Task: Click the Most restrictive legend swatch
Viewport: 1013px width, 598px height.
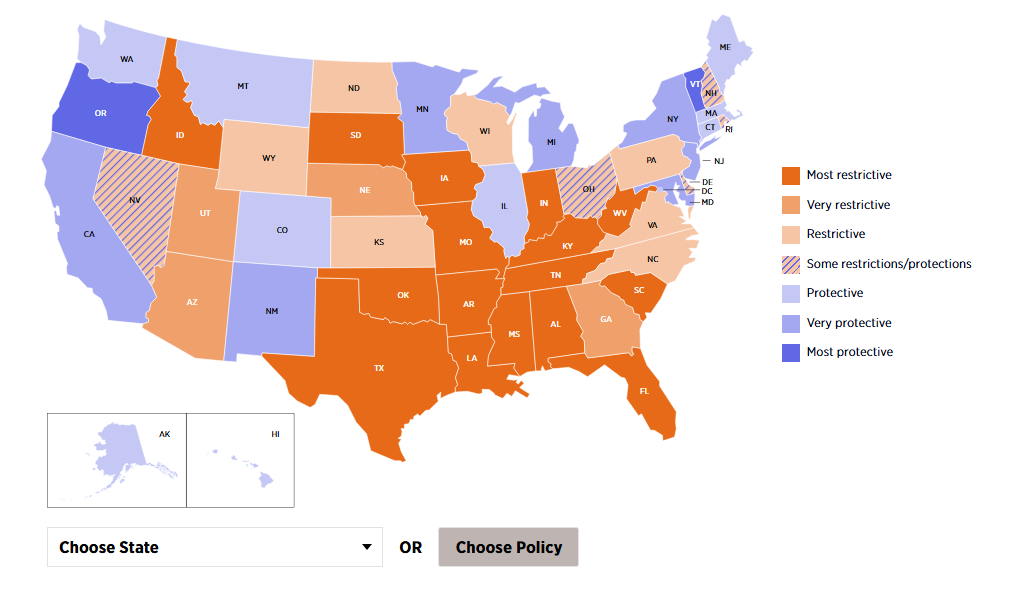Action: (x=791, y=175)
